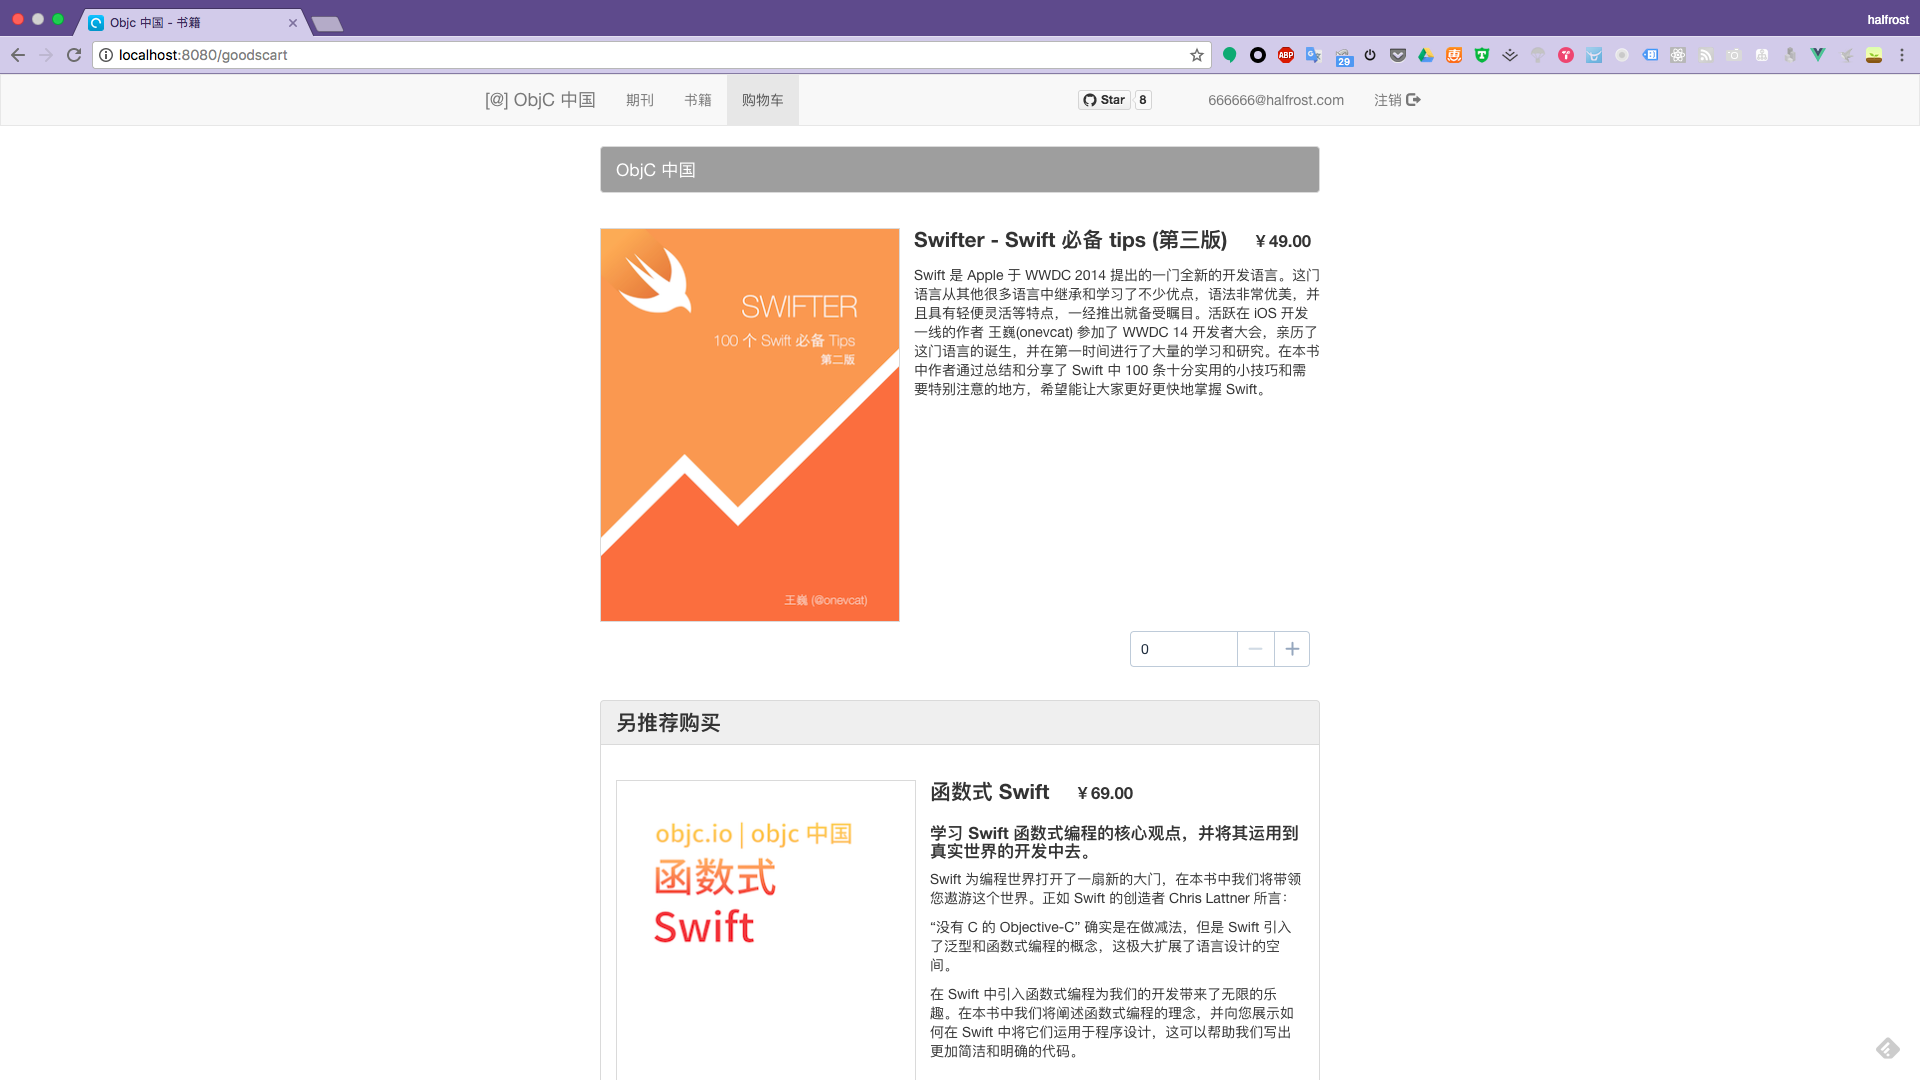Select the 购物车 nav tab

[762, 100]
